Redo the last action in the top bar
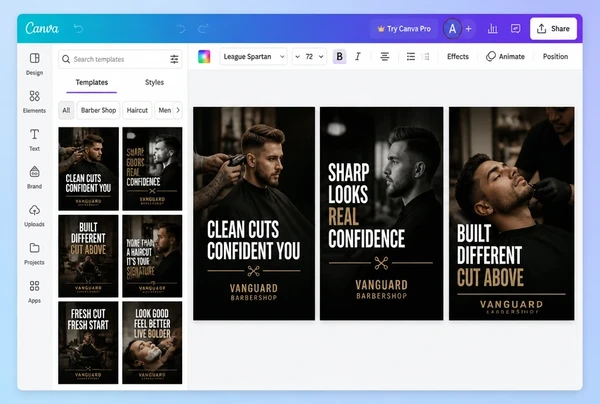 tap(203, 28)
